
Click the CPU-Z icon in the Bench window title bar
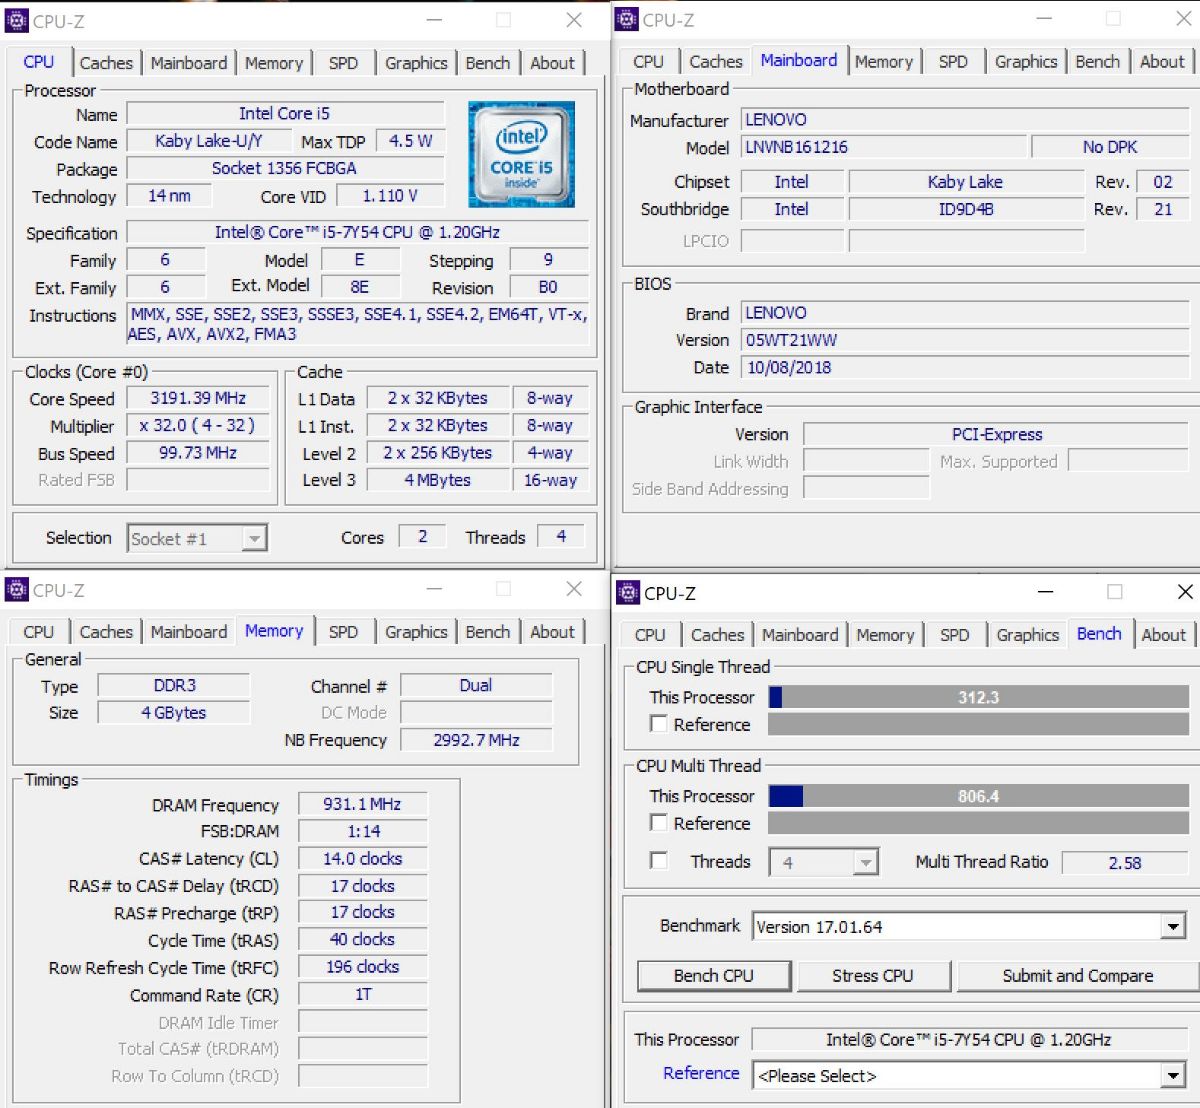click(x=628, y=593)
